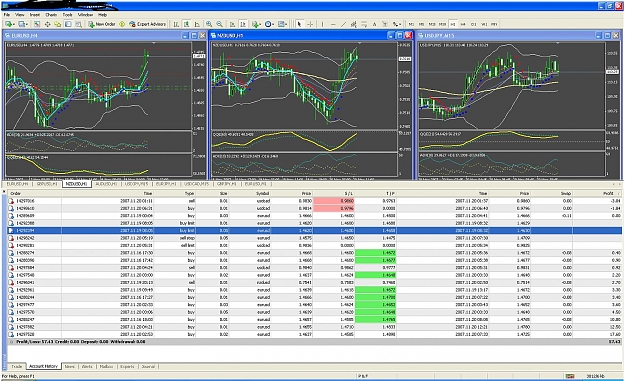
Task: Toggle chart auto scroll icon
Action: (232, 24)
